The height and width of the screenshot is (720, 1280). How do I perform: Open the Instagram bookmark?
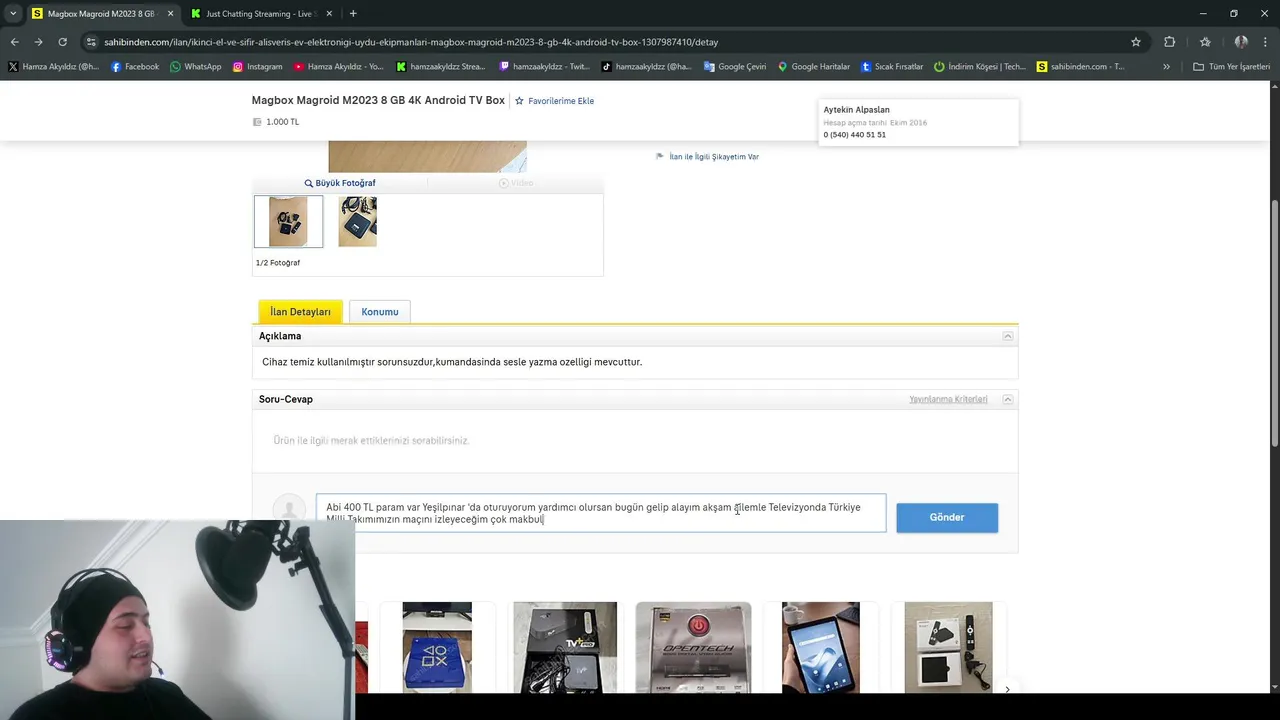click(x=257, y=67)
